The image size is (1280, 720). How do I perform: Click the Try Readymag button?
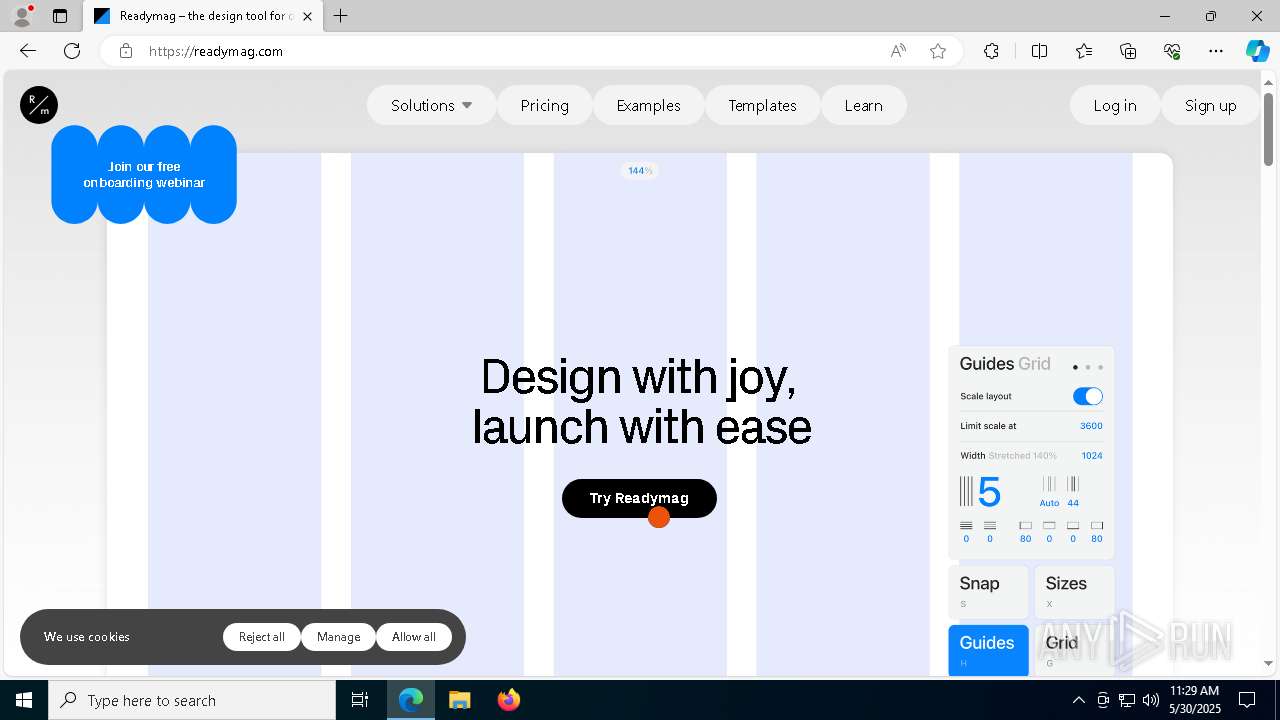pos(639,498)
